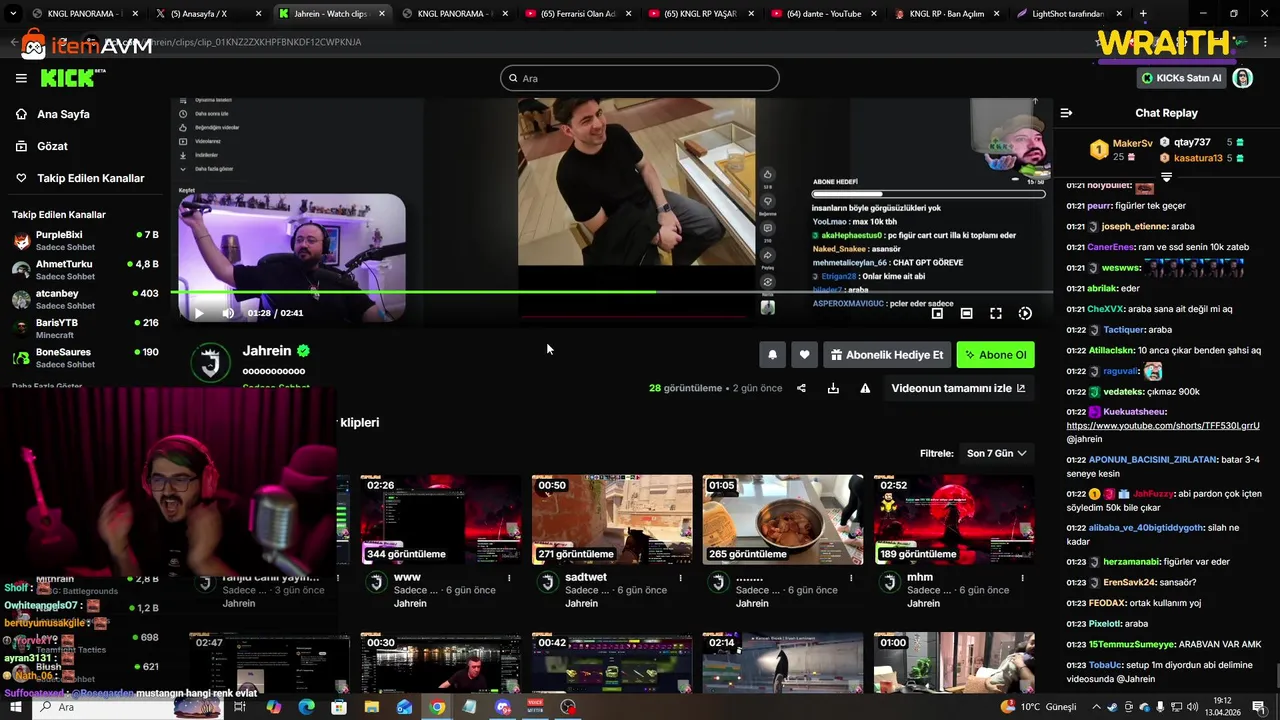The width and height of the screenshot is (1280, 720).
Task: Seek on the green clip progress bar
Action: pyautogui.click(x=612, y=291)
